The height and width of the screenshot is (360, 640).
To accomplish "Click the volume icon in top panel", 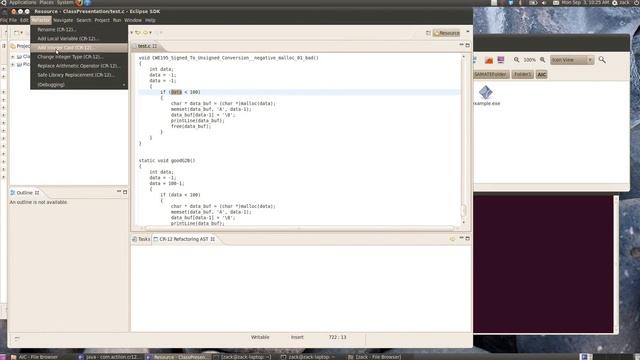I will click(x=544, y=2).
